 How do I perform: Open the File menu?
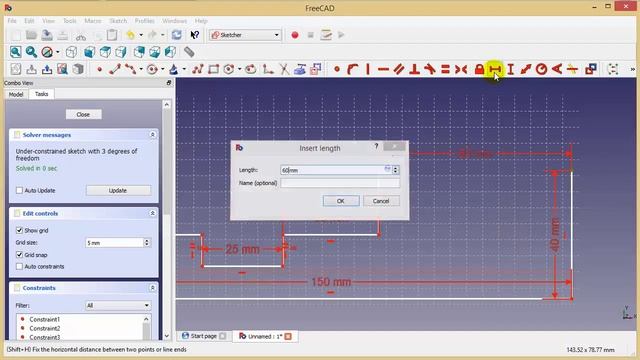(12, 21)
